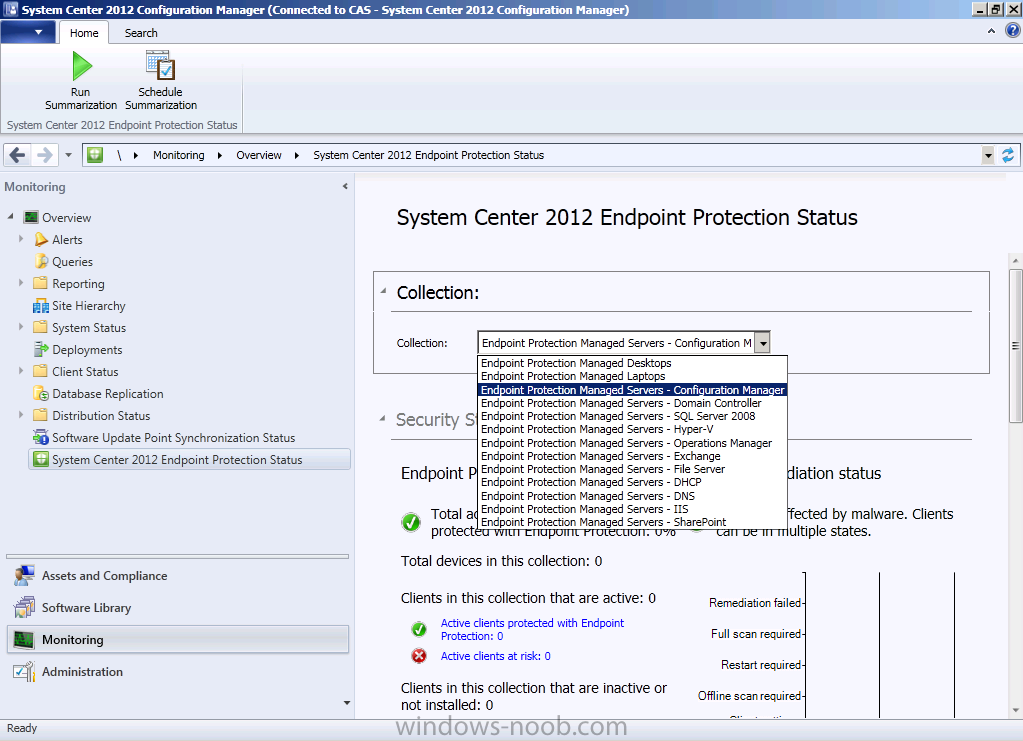Open the Database Replication icon
The width and height of the screenshot is (1023, 741).
coord(41,393)
